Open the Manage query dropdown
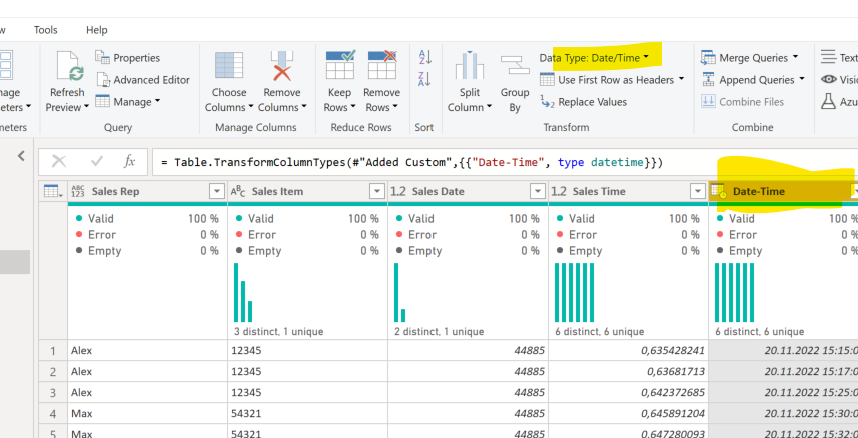 [x=127, y=102]
